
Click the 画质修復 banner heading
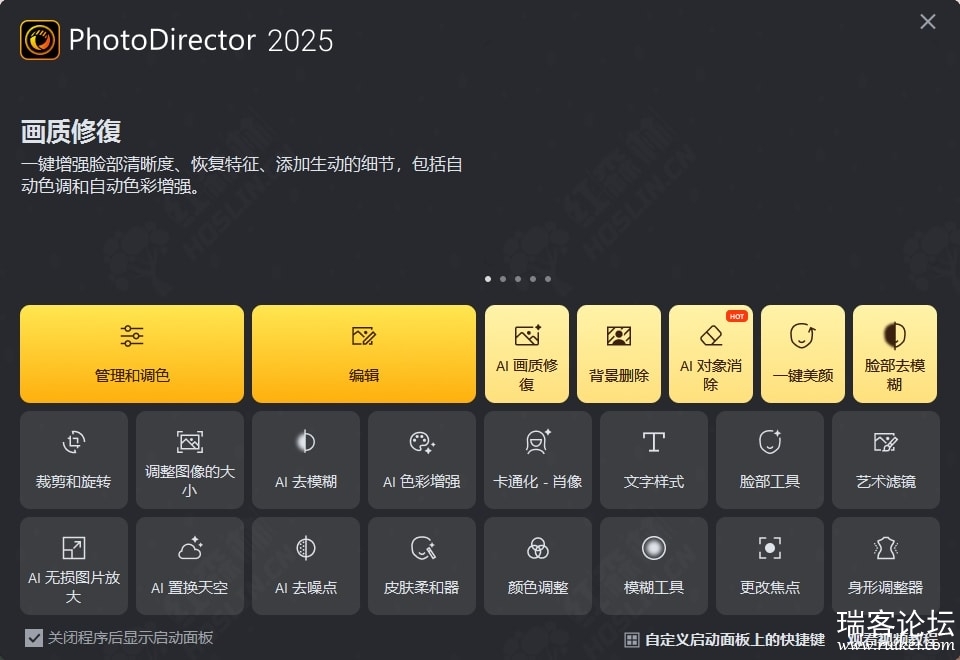[x=71, y=131]
